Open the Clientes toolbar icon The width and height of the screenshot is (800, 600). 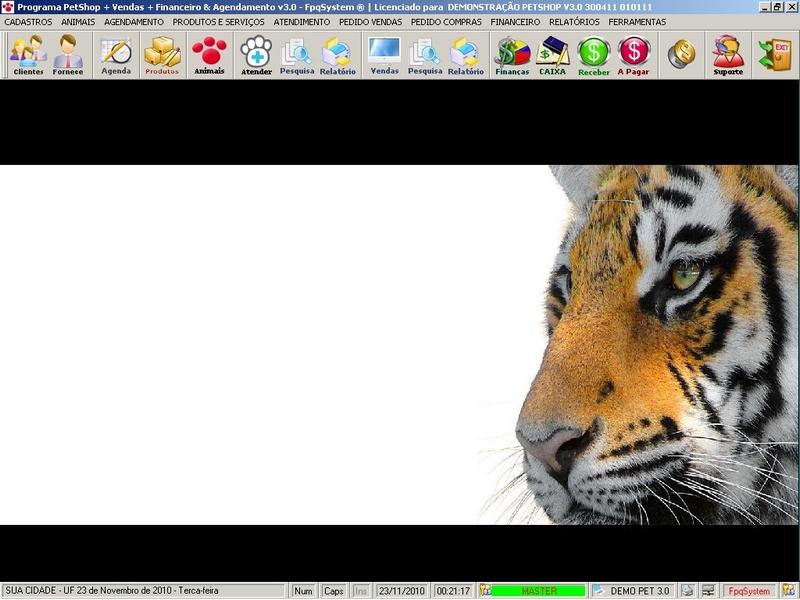28,55
